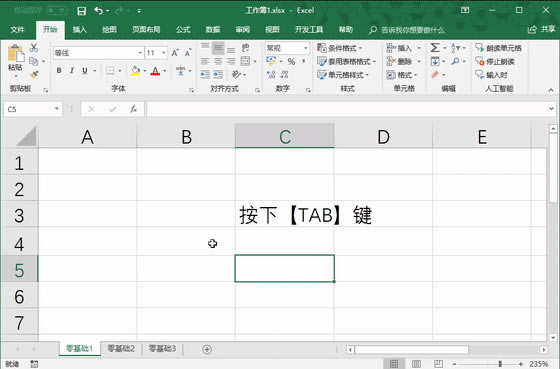
Task: Switch to the 插入 ribbon tab
Action: pyautogui.click(x=80, y=29)
